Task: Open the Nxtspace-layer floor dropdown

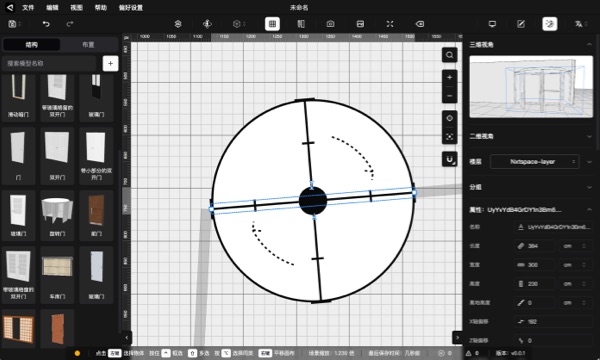Action: pyautogui.click(x=535, y=161)
